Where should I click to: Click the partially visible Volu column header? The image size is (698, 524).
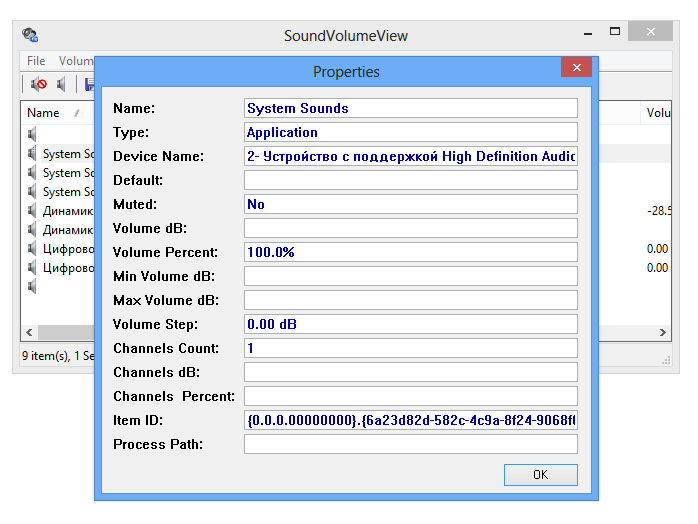click(x=658, y=113)
